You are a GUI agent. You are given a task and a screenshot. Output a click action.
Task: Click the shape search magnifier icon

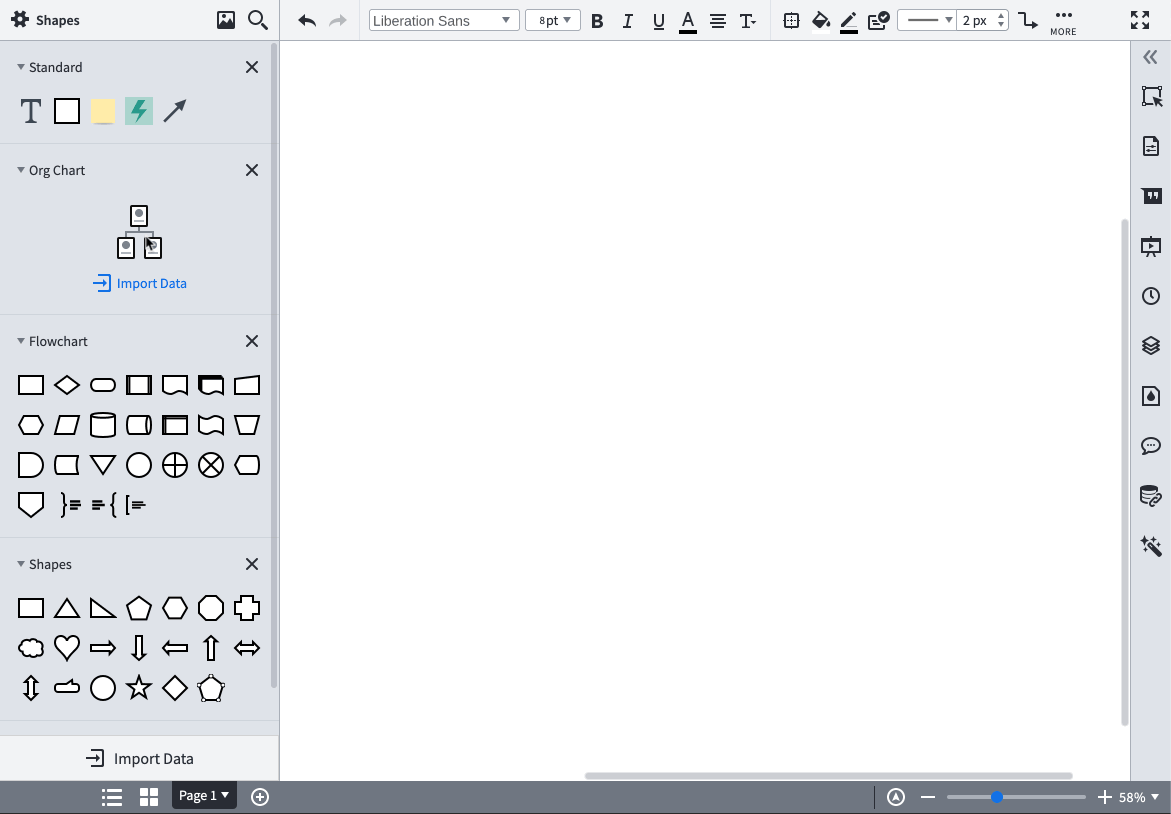[x=258, y=19]
